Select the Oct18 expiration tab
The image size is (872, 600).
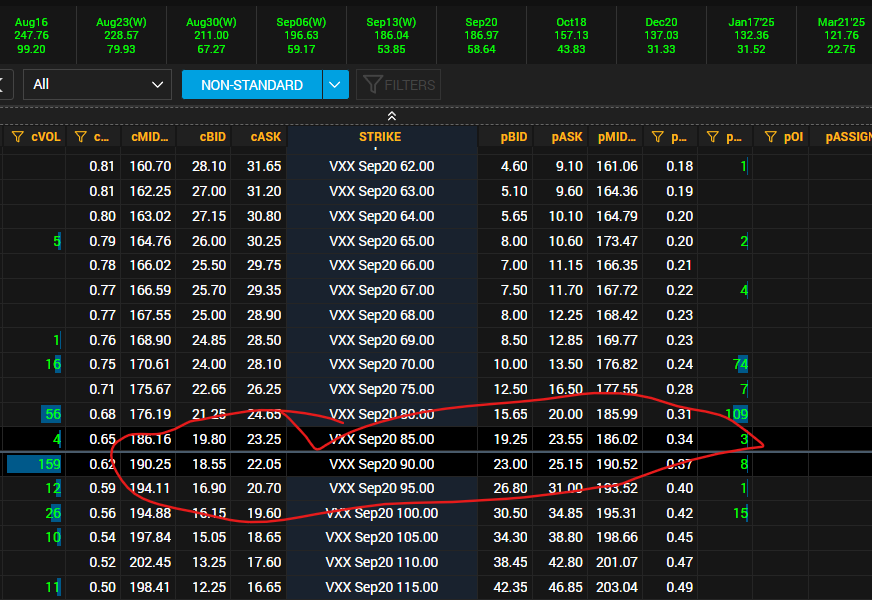click(x=572, y=36)
